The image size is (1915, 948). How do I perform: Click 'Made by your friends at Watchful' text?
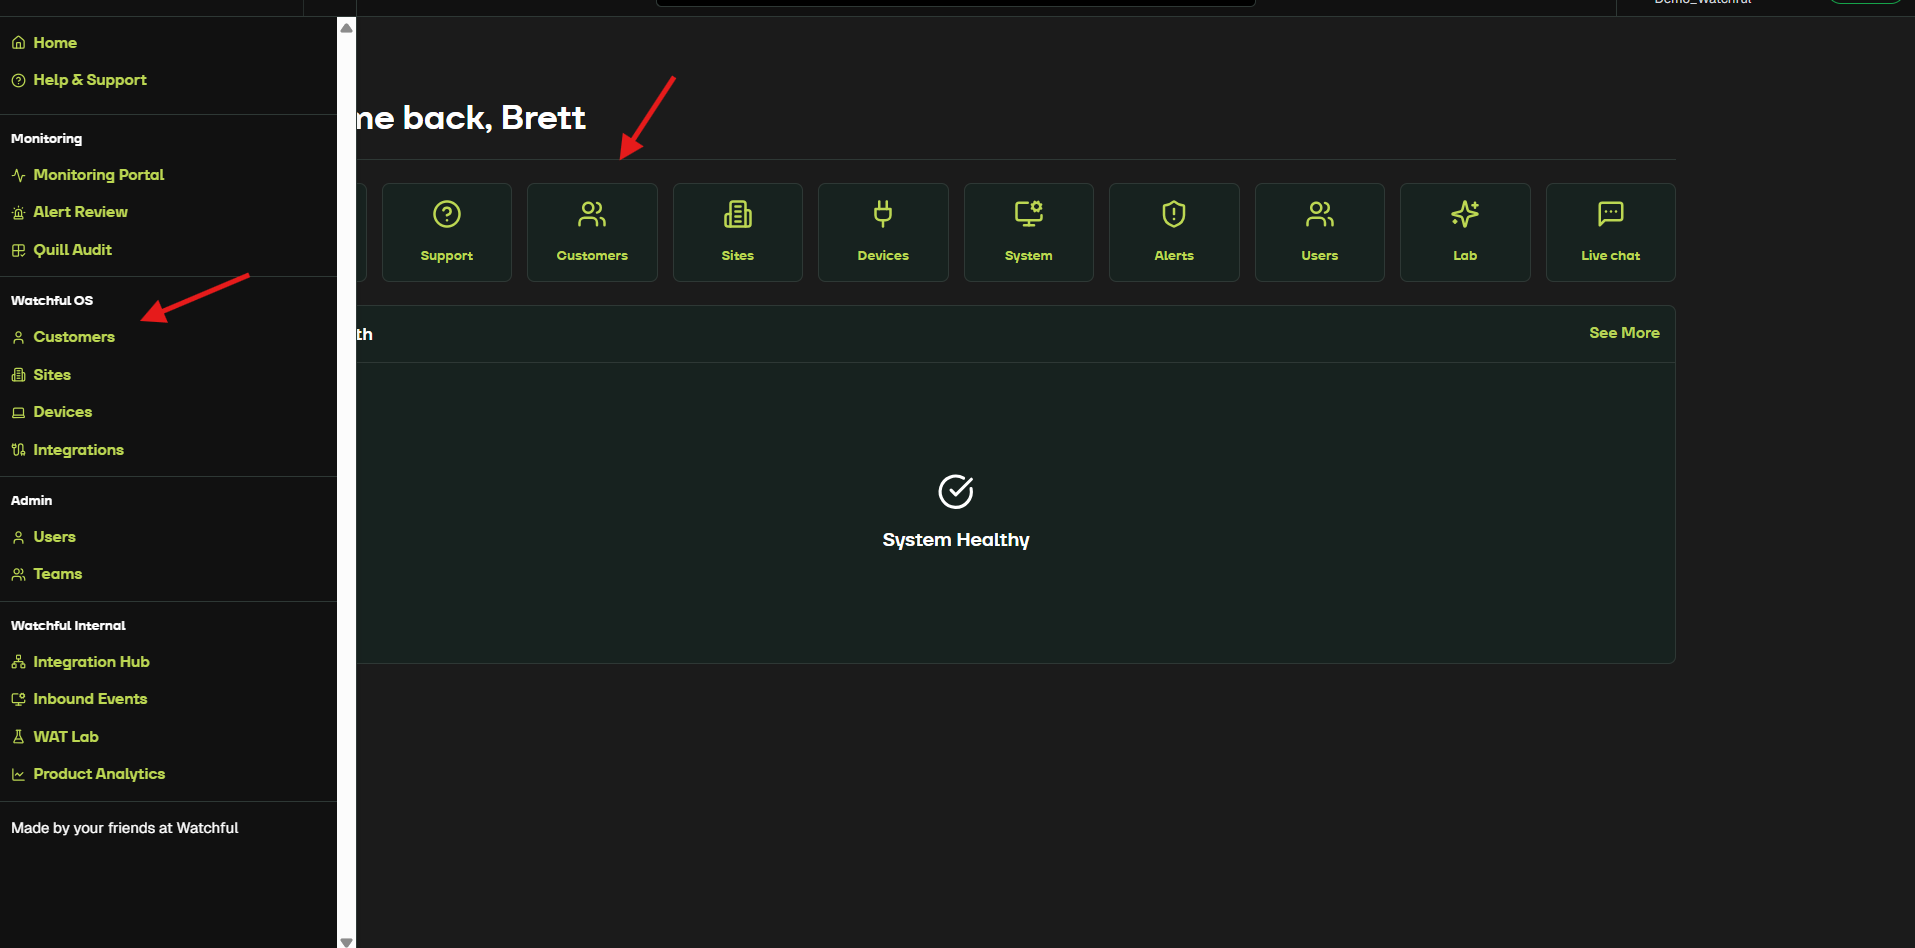(x=125, y=828)
